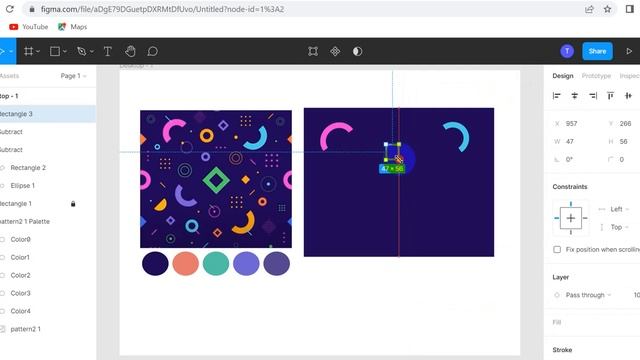The image size is (640, 360).
Task: Click the Align right icon
Action: pos(593,96)
